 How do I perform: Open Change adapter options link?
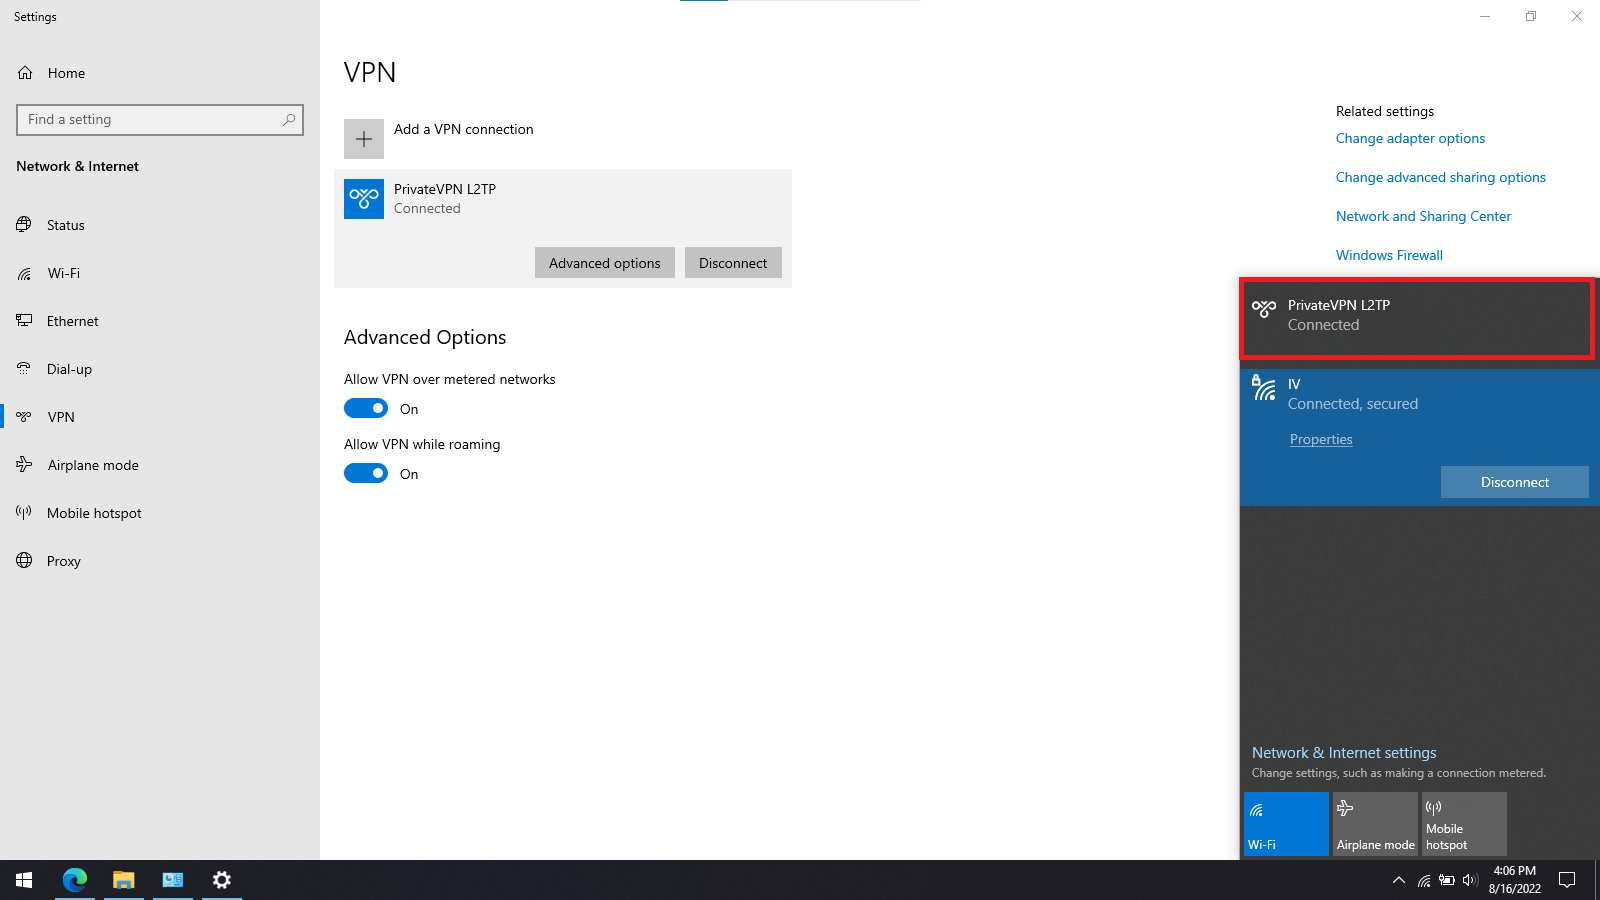coord(1410,138)
